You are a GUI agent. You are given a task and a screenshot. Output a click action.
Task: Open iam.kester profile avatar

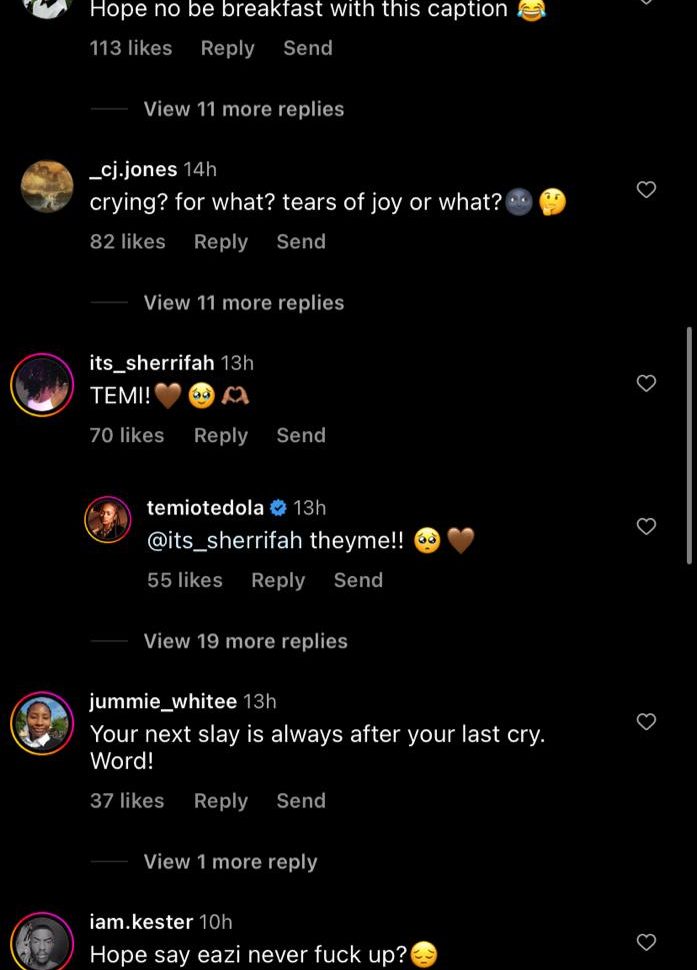click(x=42, y=943)
